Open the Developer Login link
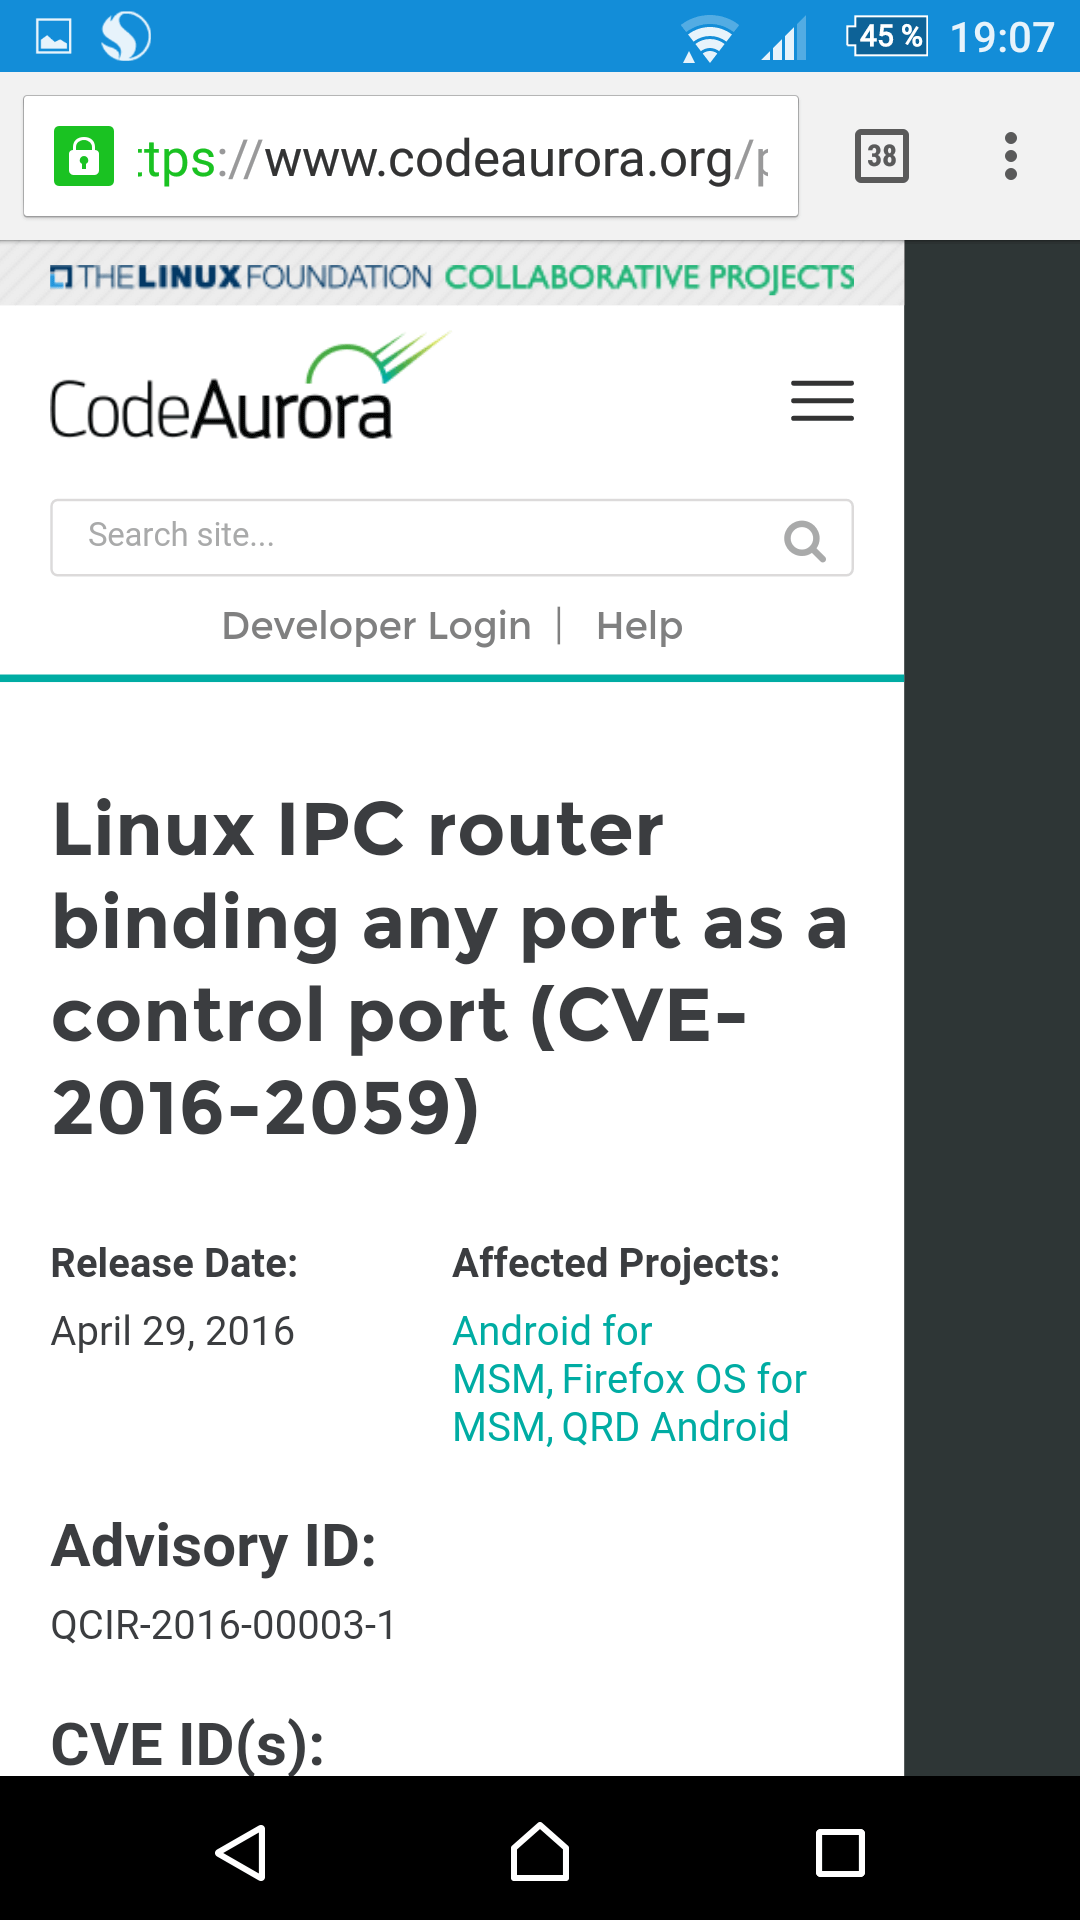The width and height of the screenshot is (1080, 1920). pyautogui.click(x=376, y=626)
